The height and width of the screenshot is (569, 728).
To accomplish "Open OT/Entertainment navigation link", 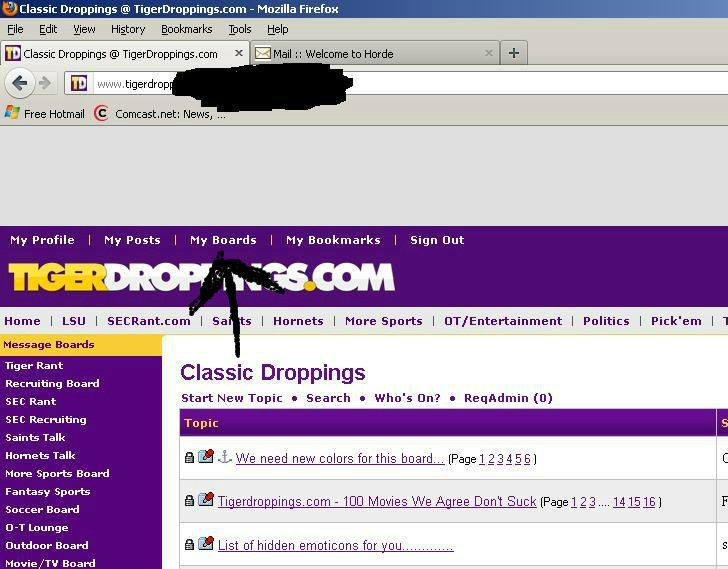I will pyautogui.click(x=503, y=321).
